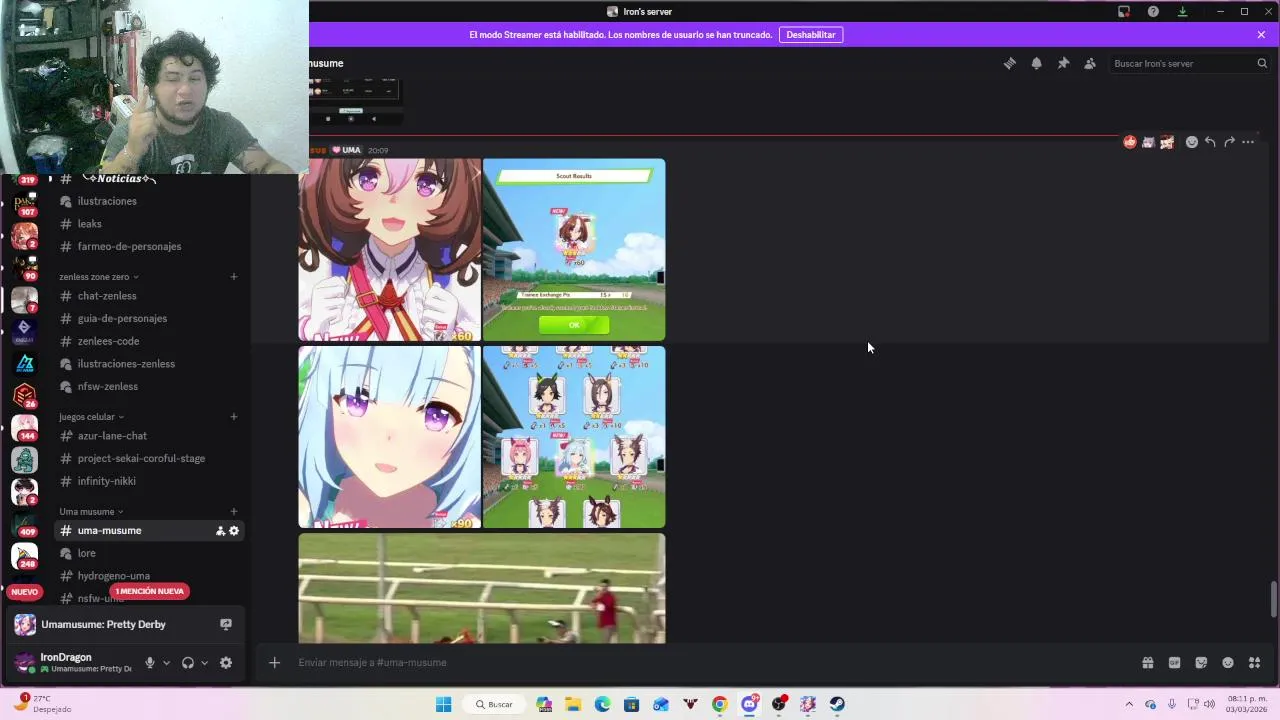Open the brown-haired character image

[390, 250]
